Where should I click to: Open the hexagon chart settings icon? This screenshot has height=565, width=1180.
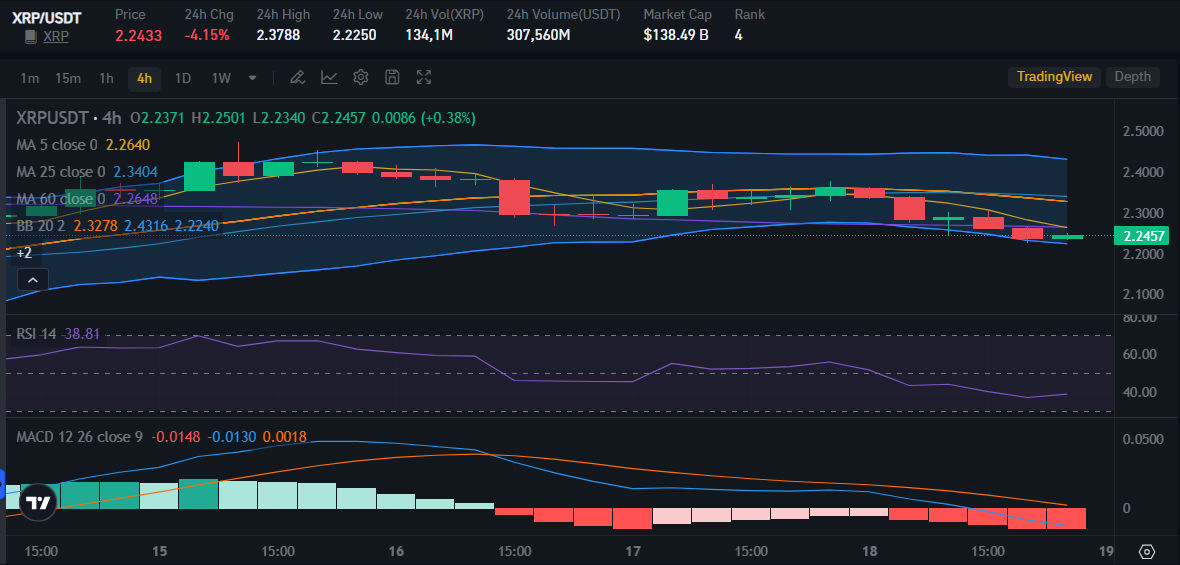click(1146, 551)
